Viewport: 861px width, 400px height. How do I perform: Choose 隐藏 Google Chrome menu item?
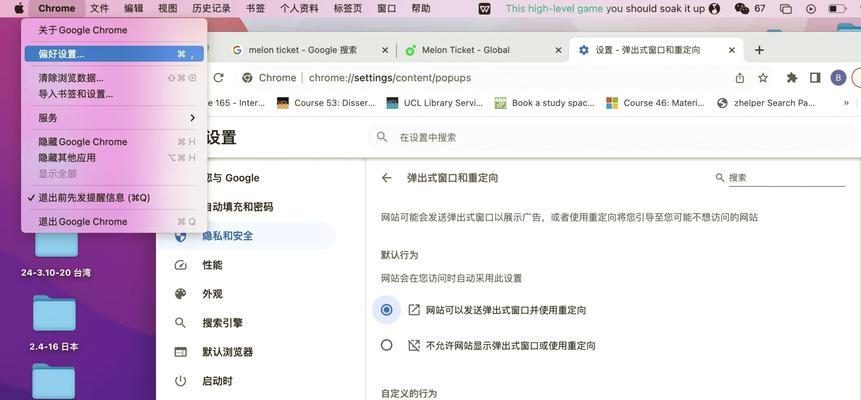tap(114, 142)
